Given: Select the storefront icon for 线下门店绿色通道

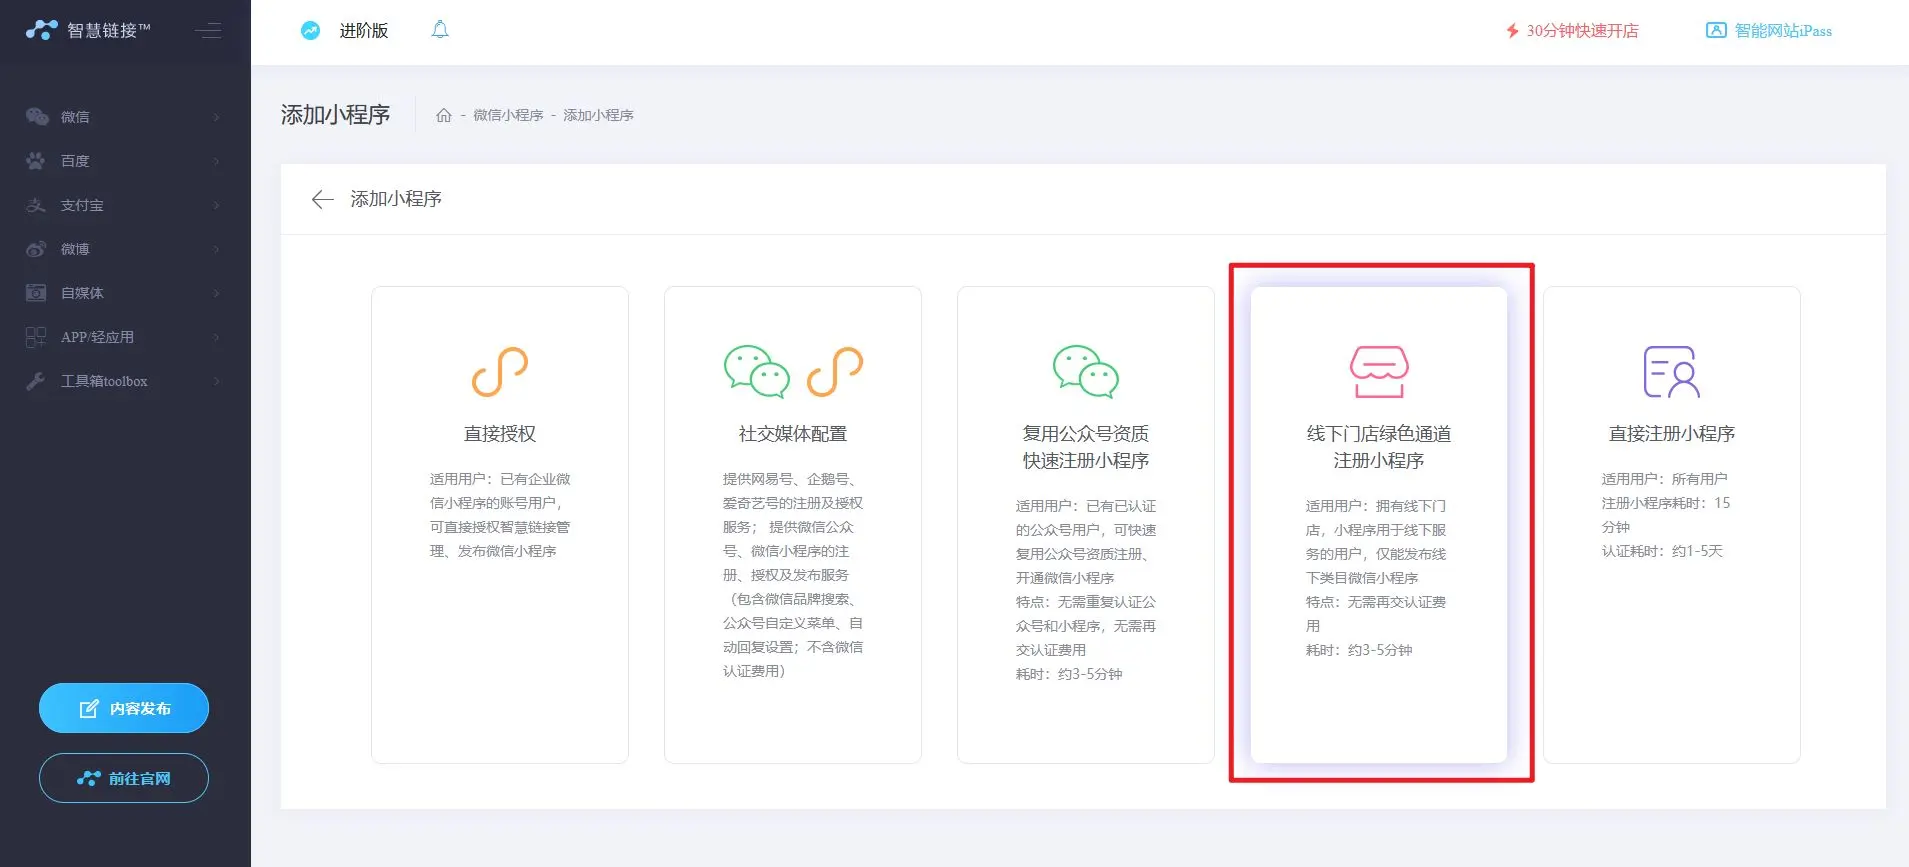Looking at the screenshot, I should [1379, 372].
